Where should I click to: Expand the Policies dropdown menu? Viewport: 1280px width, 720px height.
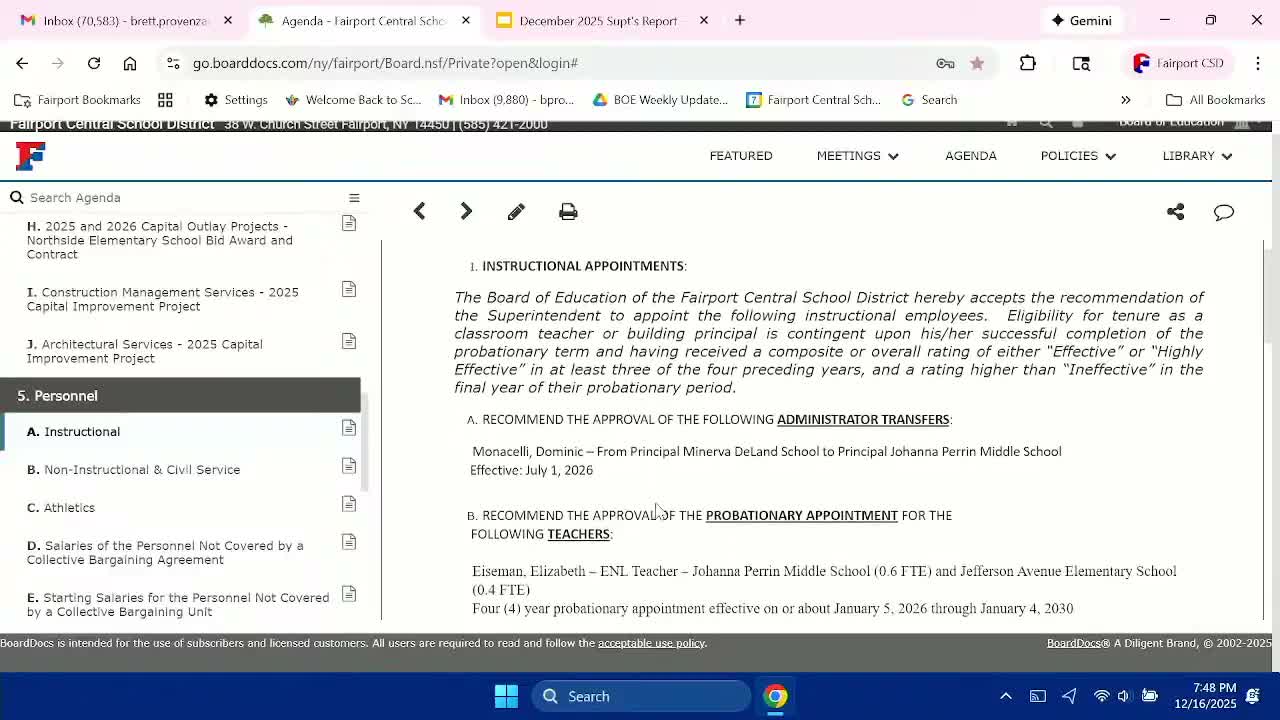click(x=1077, y=156)
